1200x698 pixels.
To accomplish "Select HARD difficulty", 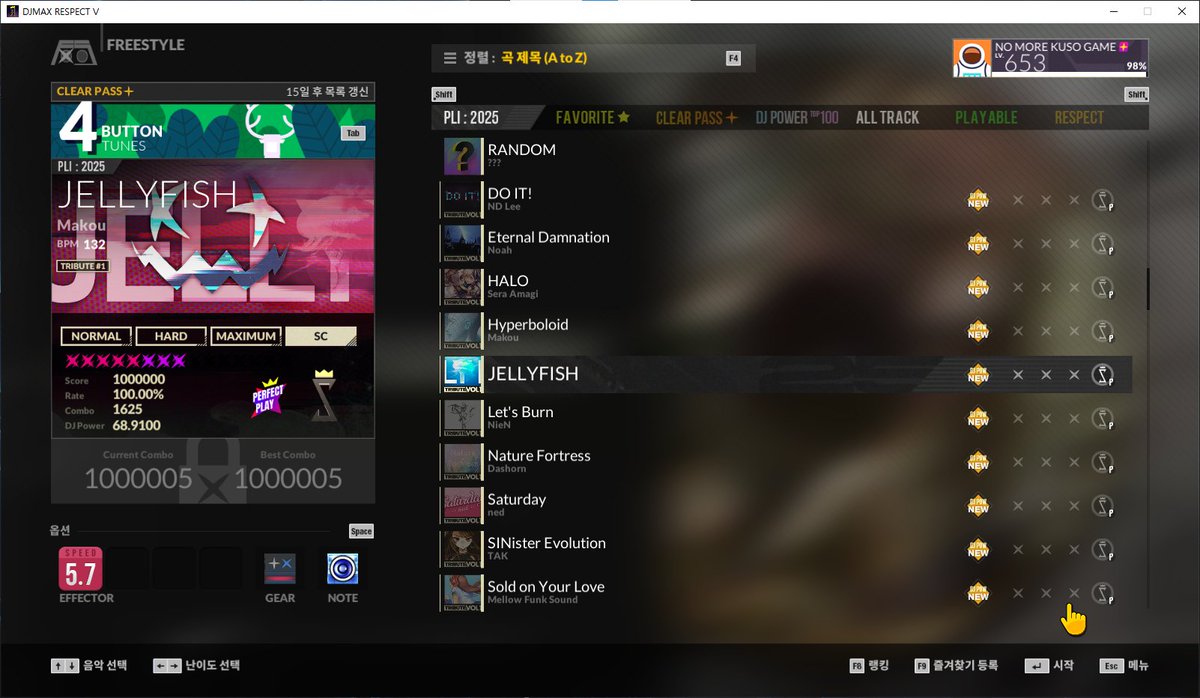I will pos(171,336).
